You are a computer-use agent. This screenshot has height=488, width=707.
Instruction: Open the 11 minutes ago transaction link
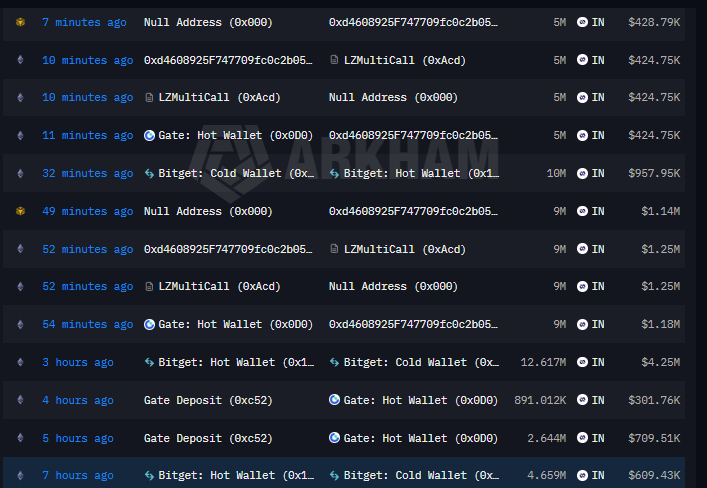87,135
